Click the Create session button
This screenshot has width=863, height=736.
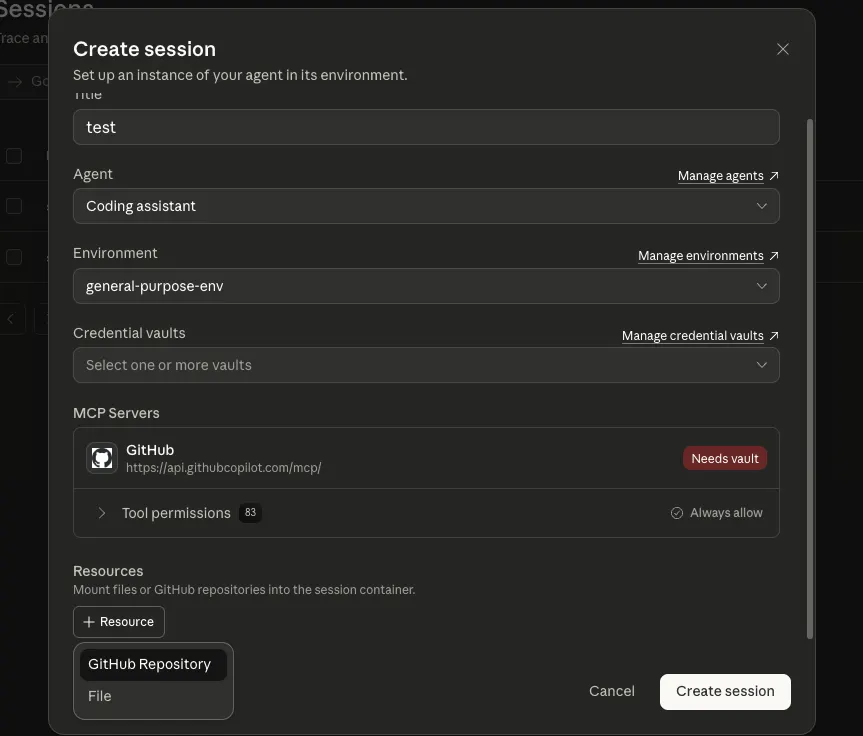coord(725,691)
